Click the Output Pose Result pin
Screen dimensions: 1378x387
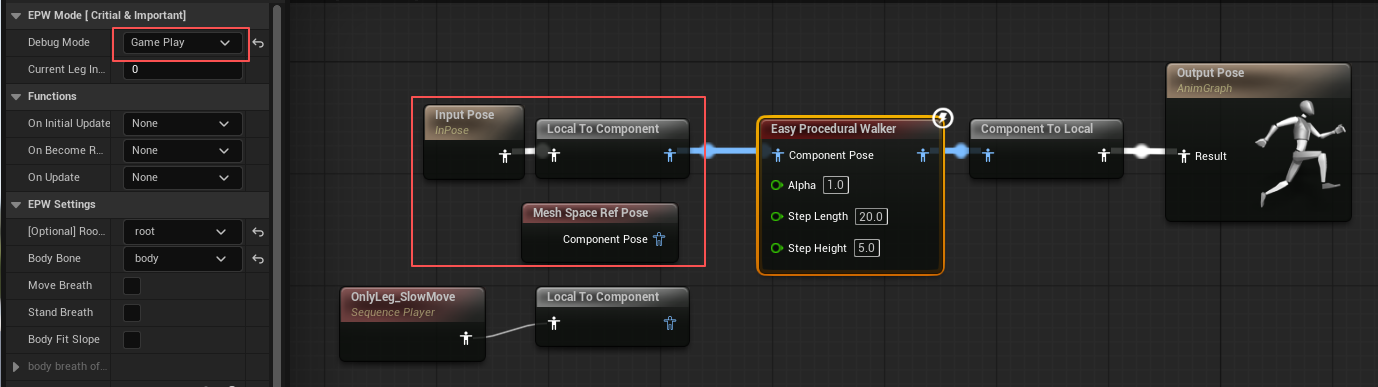click(1184, 156)
